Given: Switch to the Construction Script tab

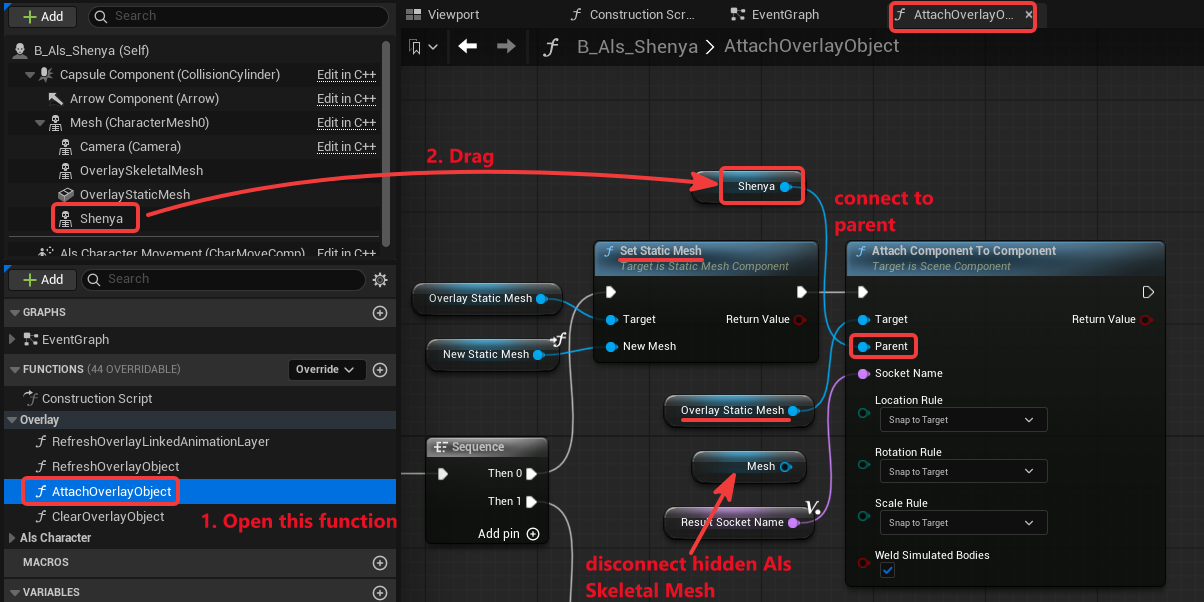Looking at the screenshot, I should click(632, 15).
